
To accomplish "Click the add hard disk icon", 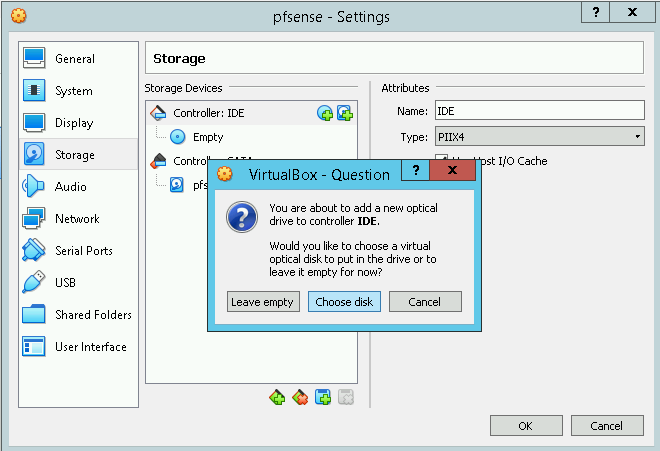I will [x=344, y=113].
